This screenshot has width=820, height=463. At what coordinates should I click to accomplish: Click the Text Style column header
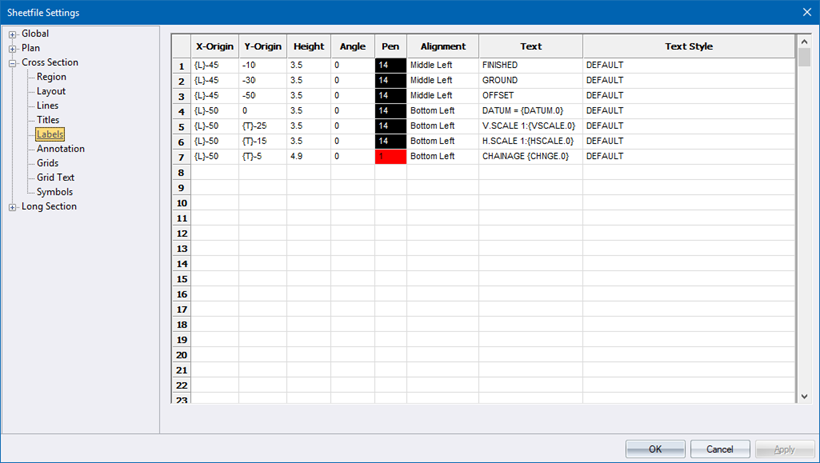(x=688, y=47)
